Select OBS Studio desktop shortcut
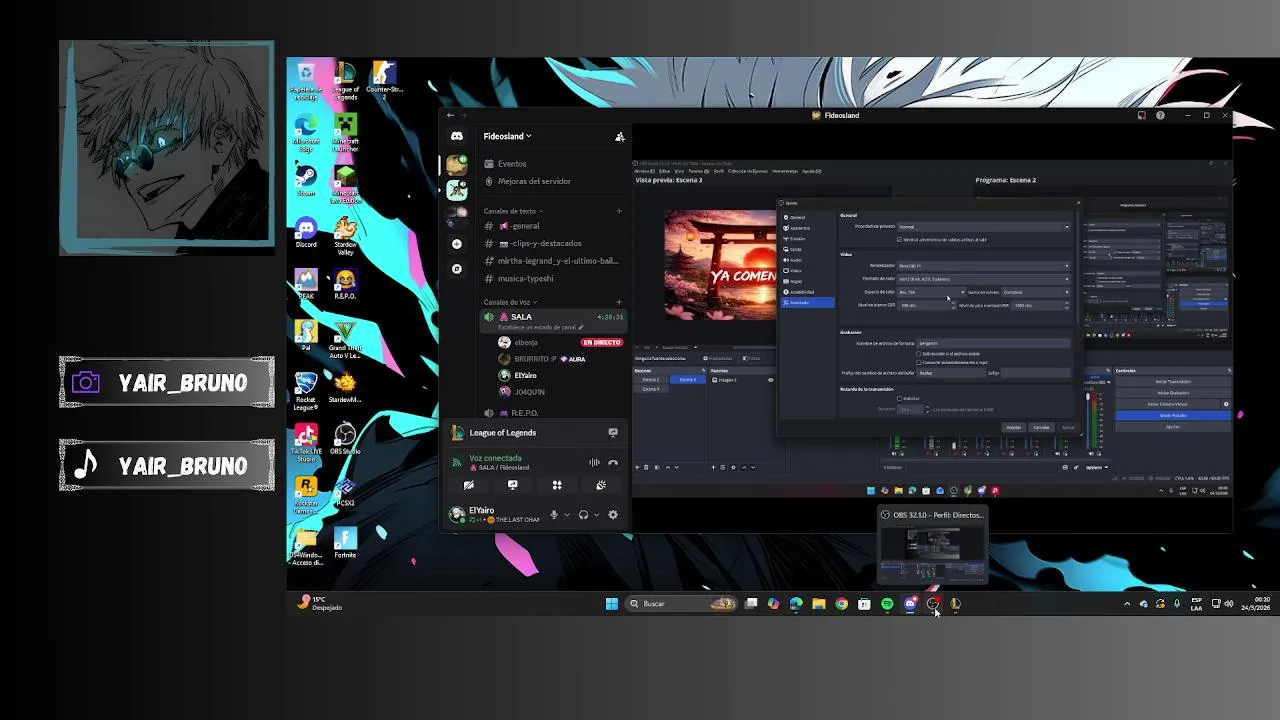Viewport: 1280px width, 720px height. [345, 439]
